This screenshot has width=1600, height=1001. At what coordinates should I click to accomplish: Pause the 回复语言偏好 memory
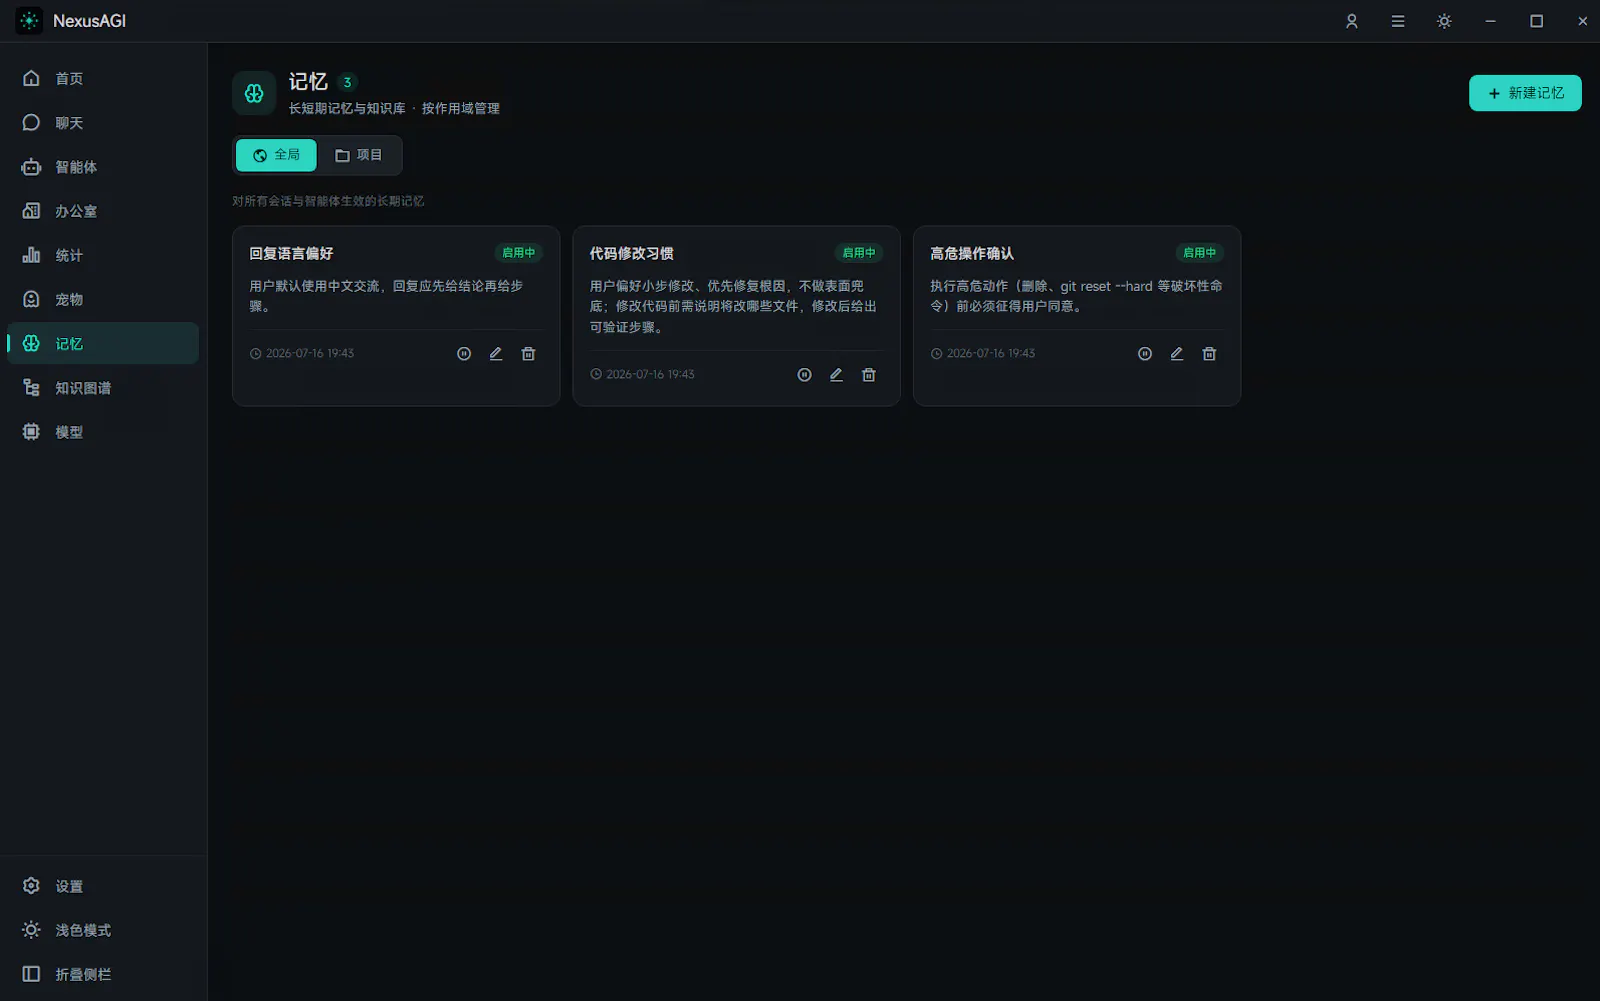pyautogui.click(x=464, y=353)
